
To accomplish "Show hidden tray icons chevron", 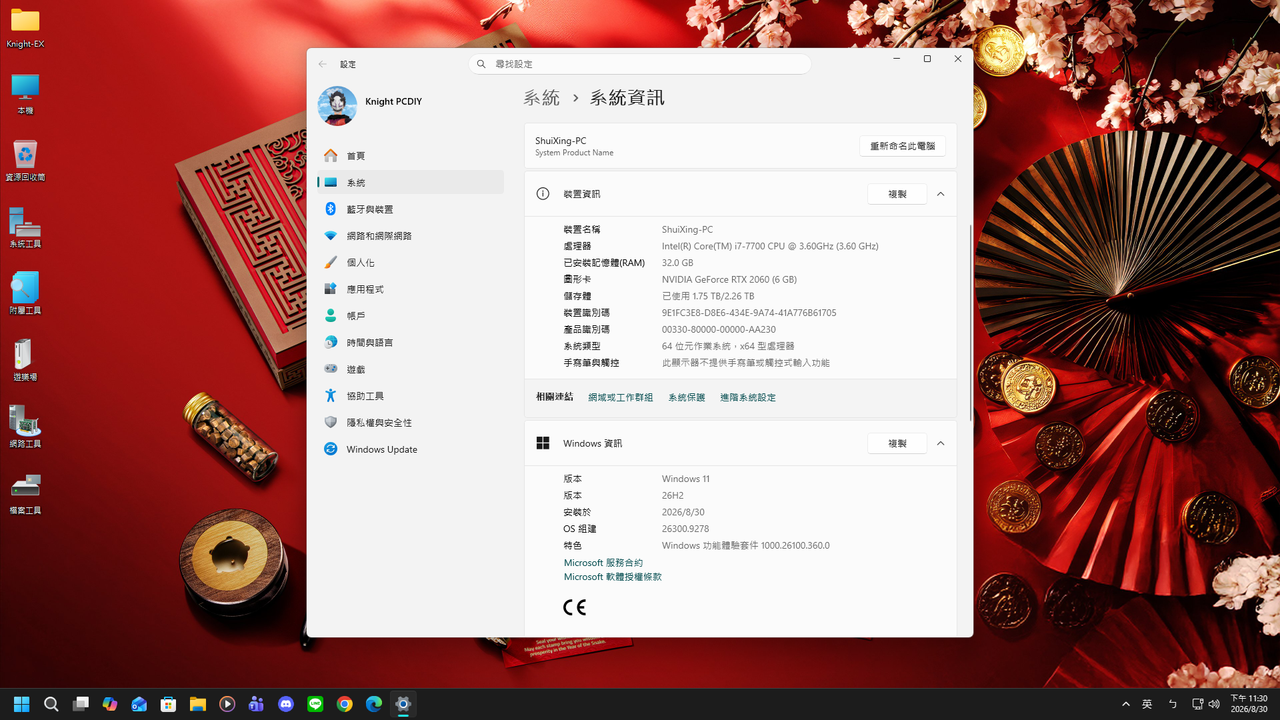I will (x=1126, y=704).
